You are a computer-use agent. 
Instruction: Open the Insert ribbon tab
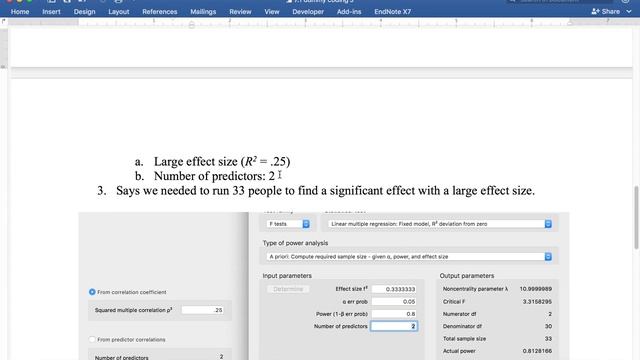(x=51, y=12)
